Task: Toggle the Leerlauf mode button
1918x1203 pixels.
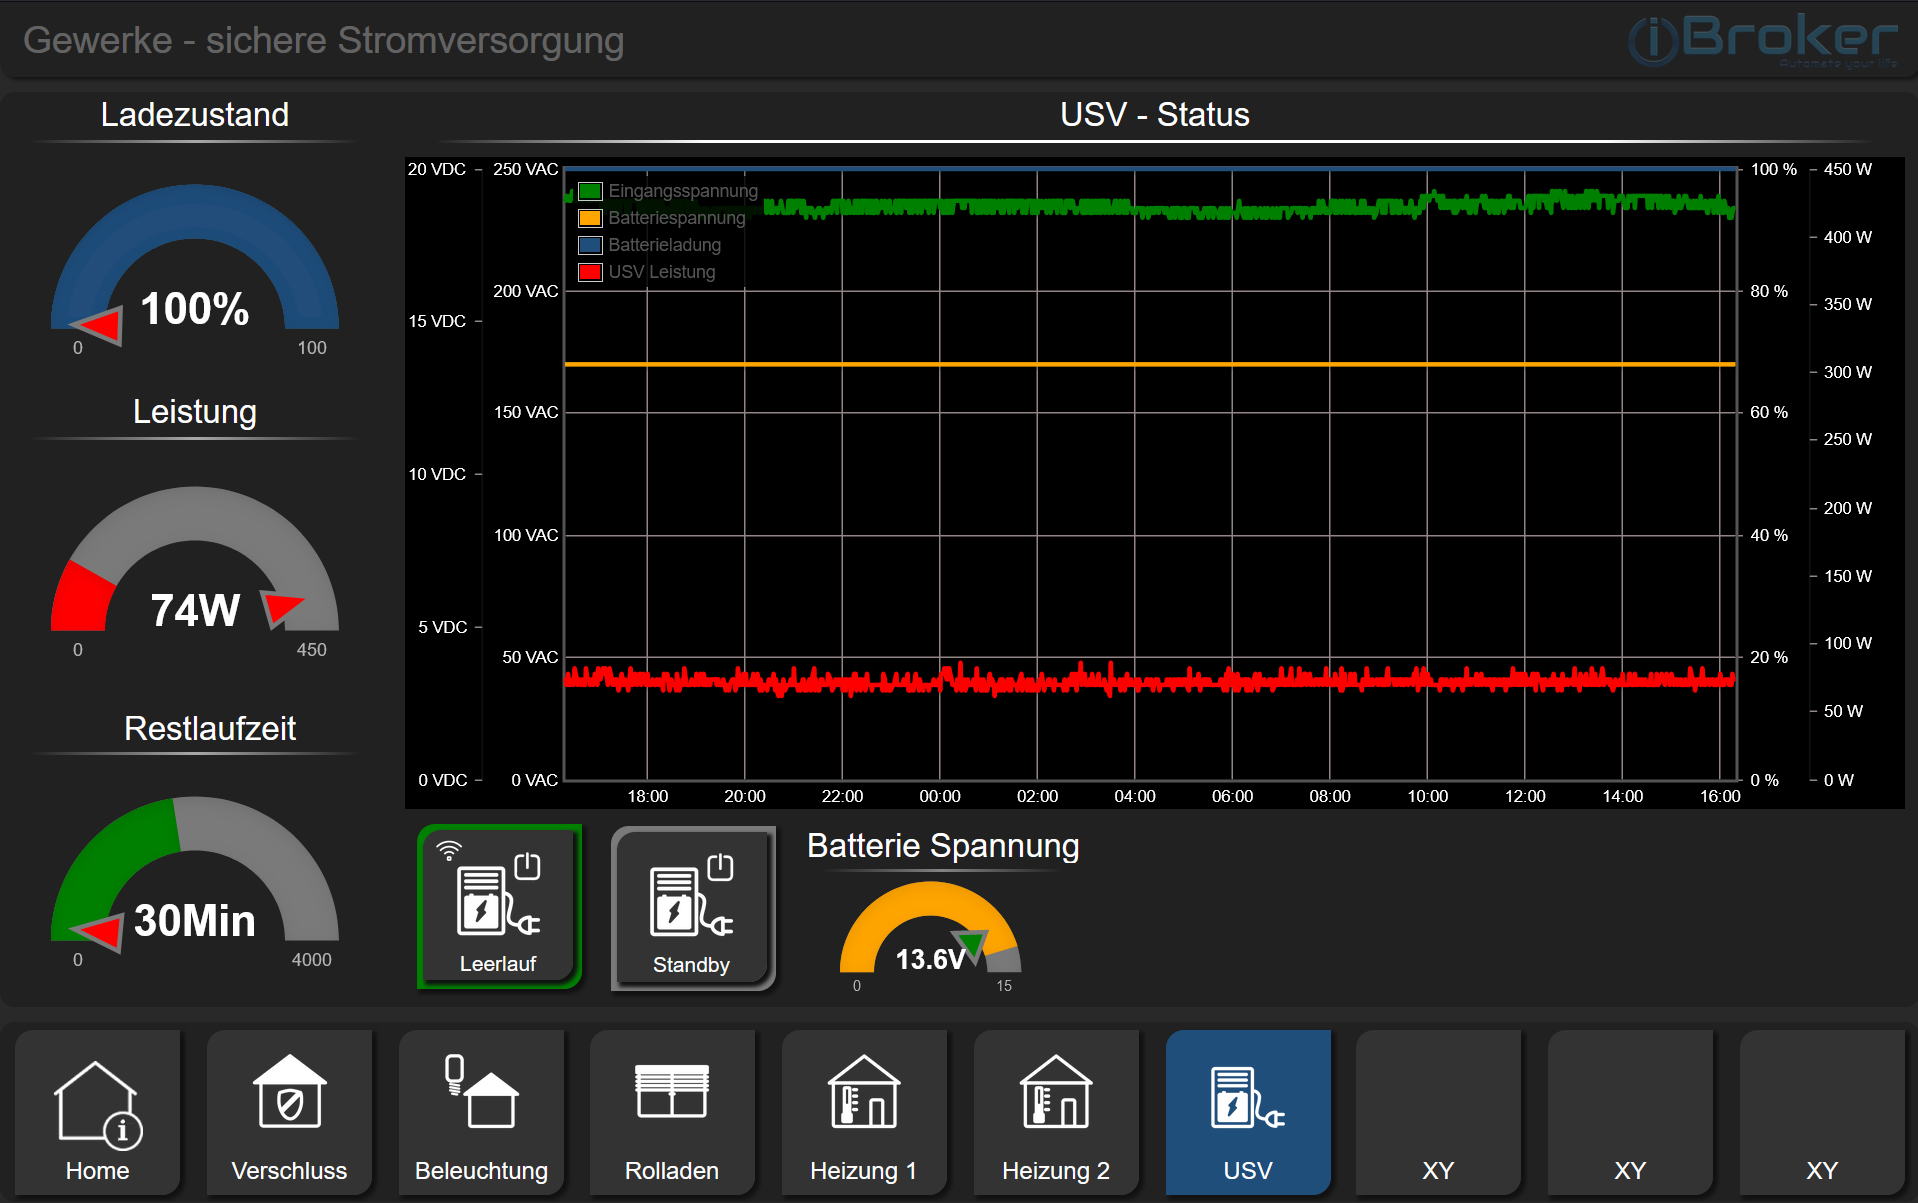Action: coord(498,906)
